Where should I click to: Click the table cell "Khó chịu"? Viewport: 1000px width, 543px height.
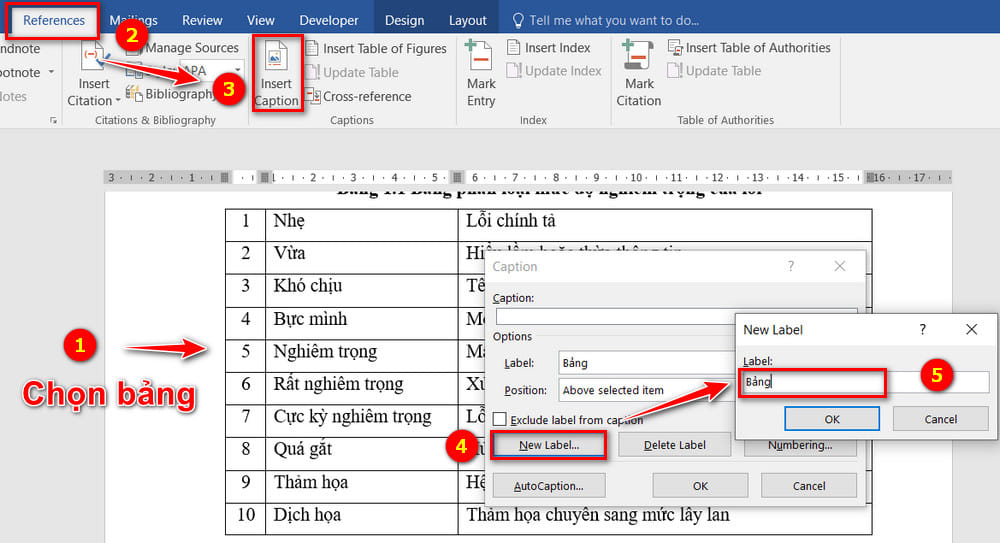click(x=362, y=291)
